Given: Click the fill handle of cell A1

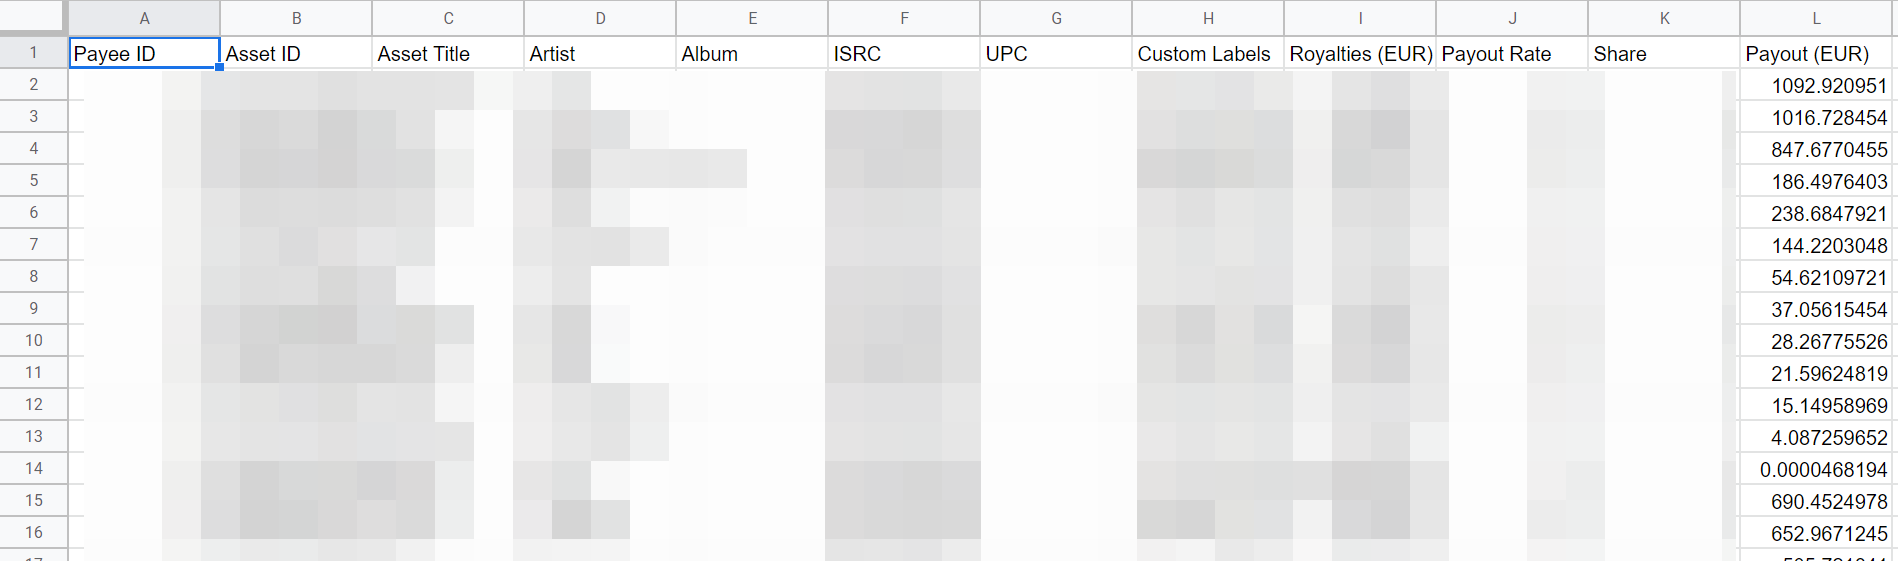Looking at the screenshot, I should click(219, 67).
